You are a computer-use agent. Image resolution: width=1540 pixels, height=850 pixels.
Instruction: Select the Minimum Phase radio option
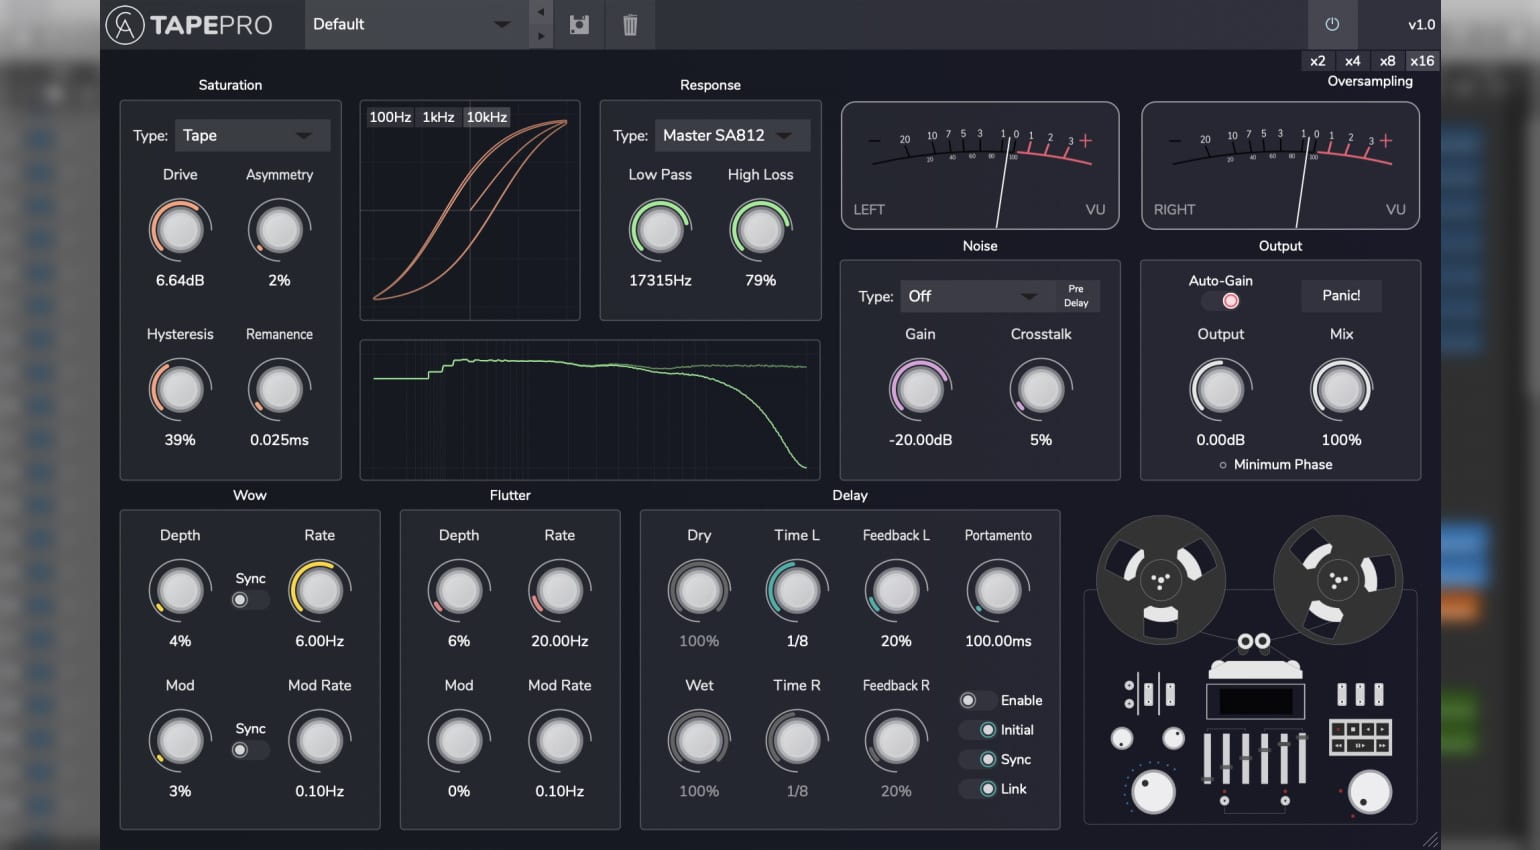(1223, 465)
